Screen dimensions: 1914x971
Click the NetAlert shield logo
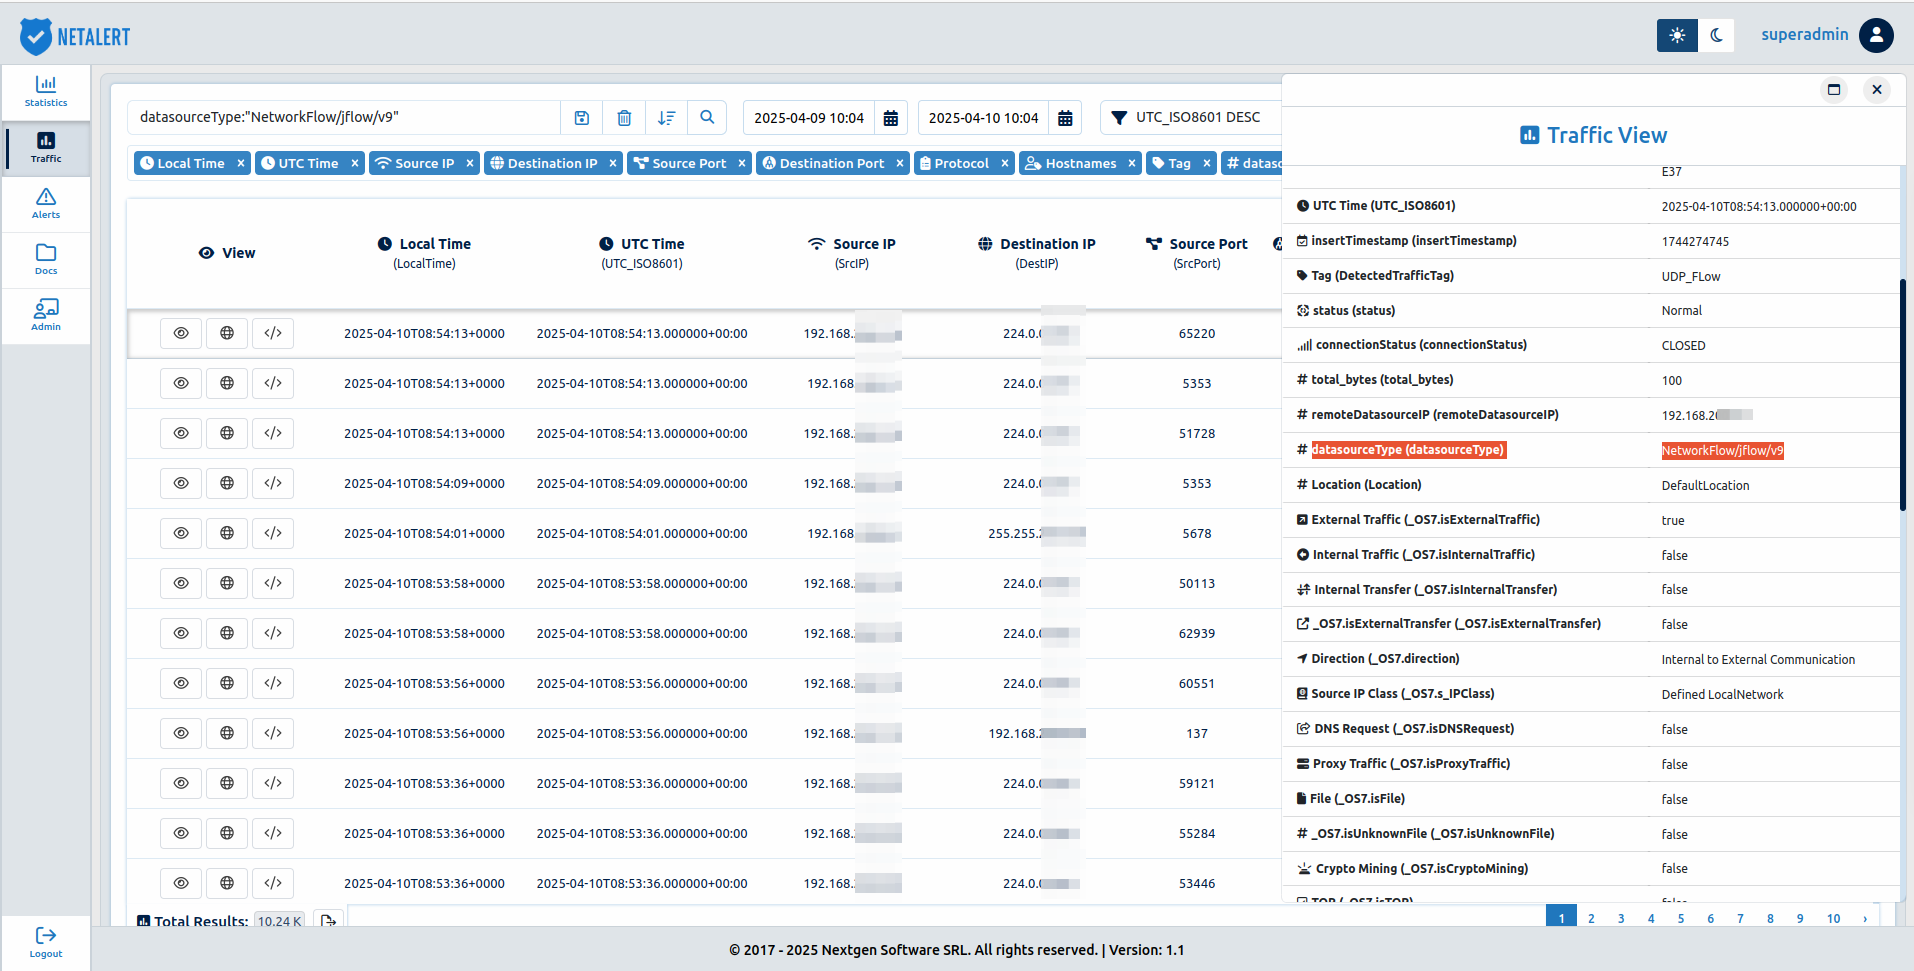tap(36, 37)
